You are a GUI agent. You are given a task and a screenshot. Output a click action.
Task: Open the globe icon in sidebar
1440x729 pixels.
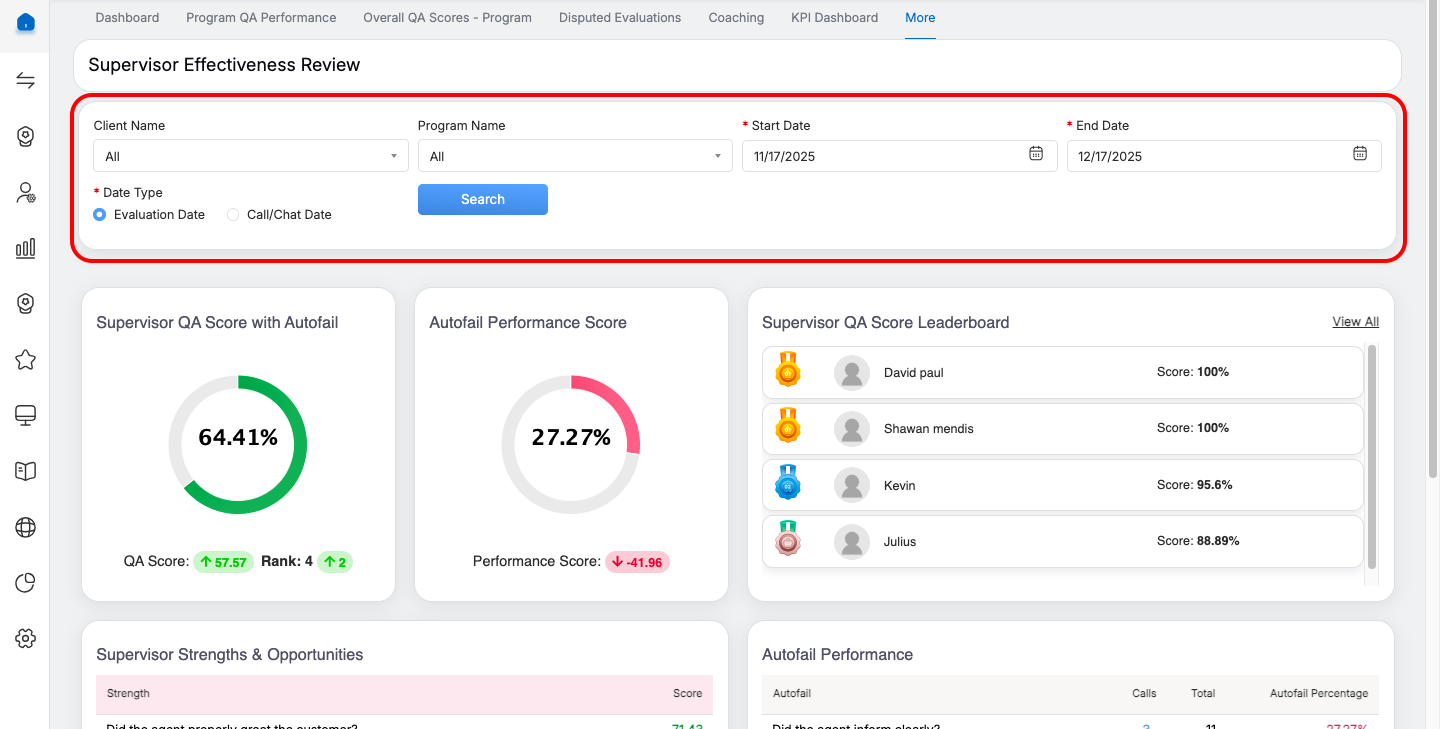click(x=26, y=527)
